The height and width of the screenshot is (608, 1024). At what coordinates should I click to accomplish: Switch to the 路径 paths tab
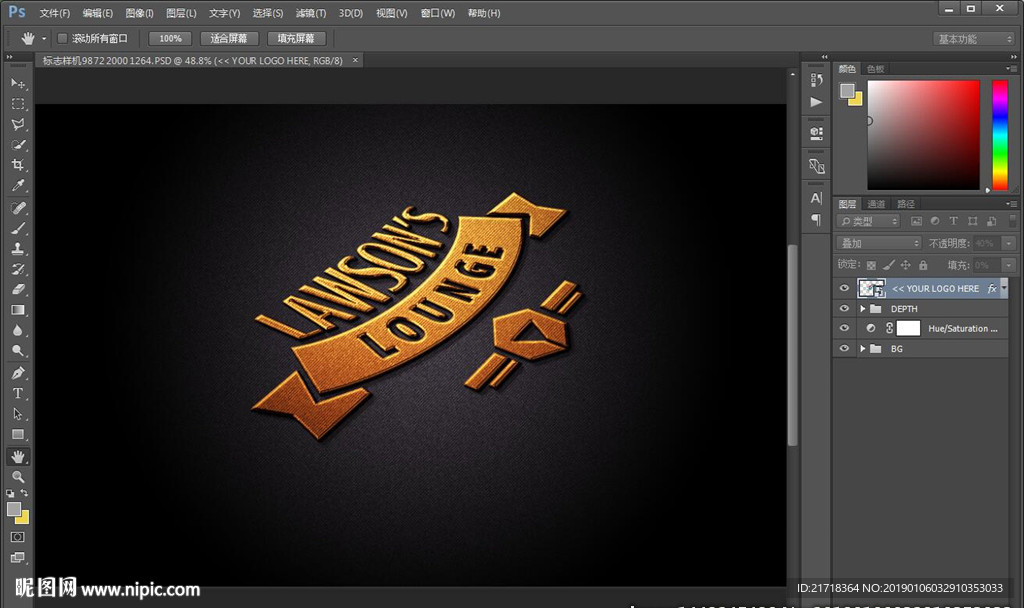(906, 204)
